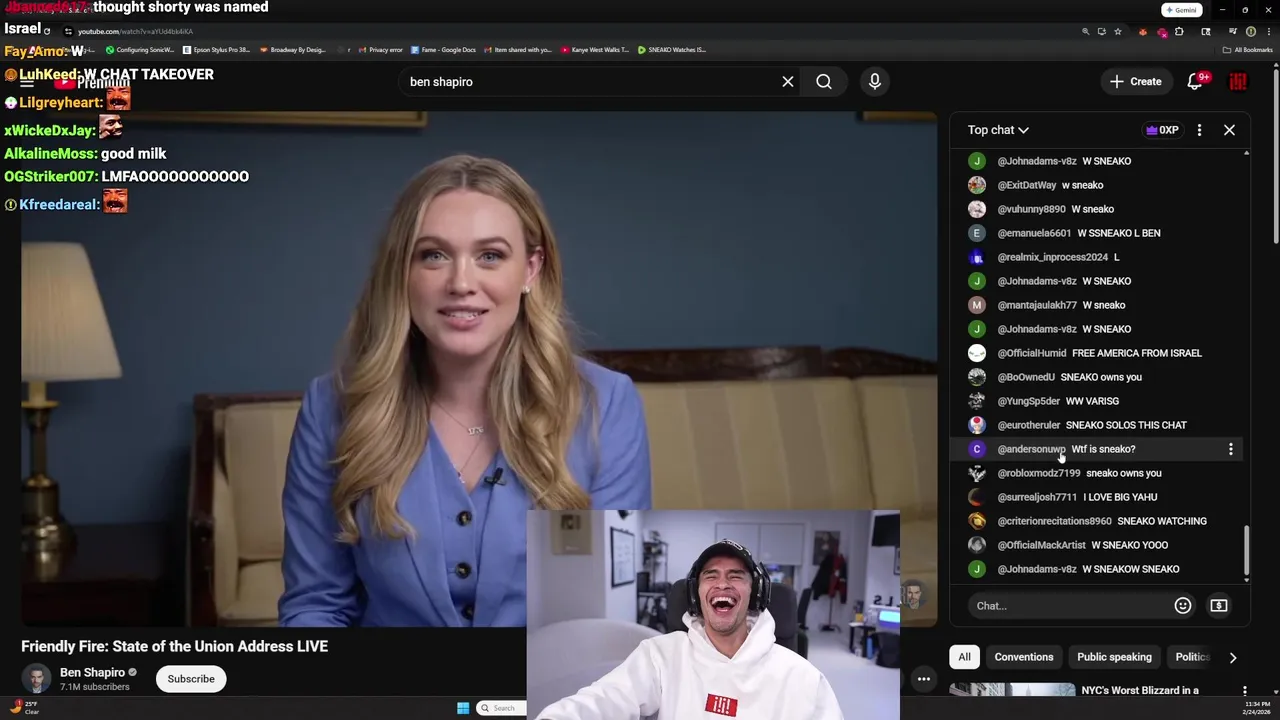Click into the Chat message input

1070,605
